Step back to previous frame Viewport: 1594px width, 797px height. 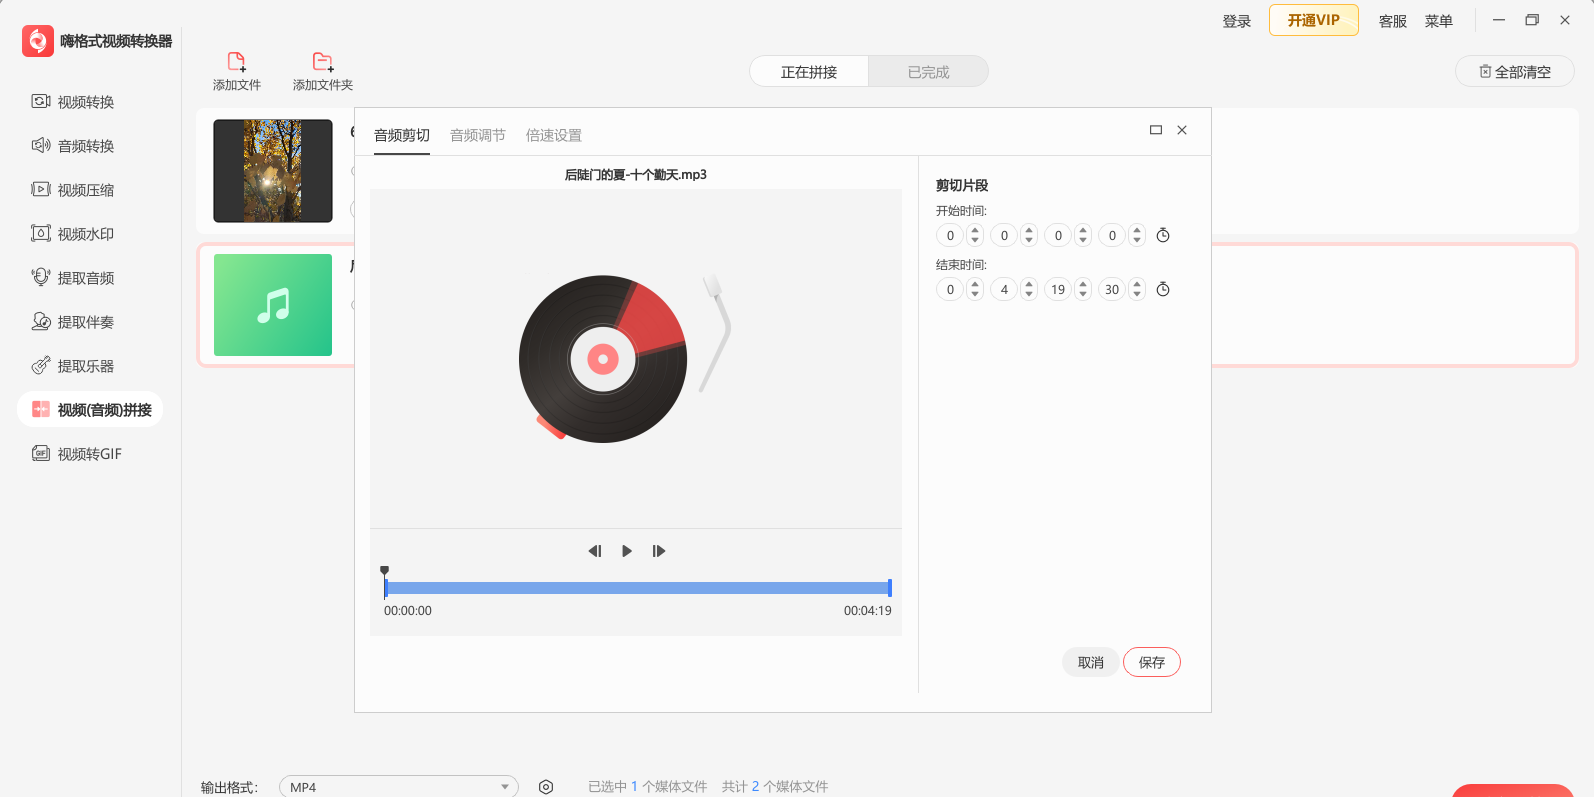(595, 551)
